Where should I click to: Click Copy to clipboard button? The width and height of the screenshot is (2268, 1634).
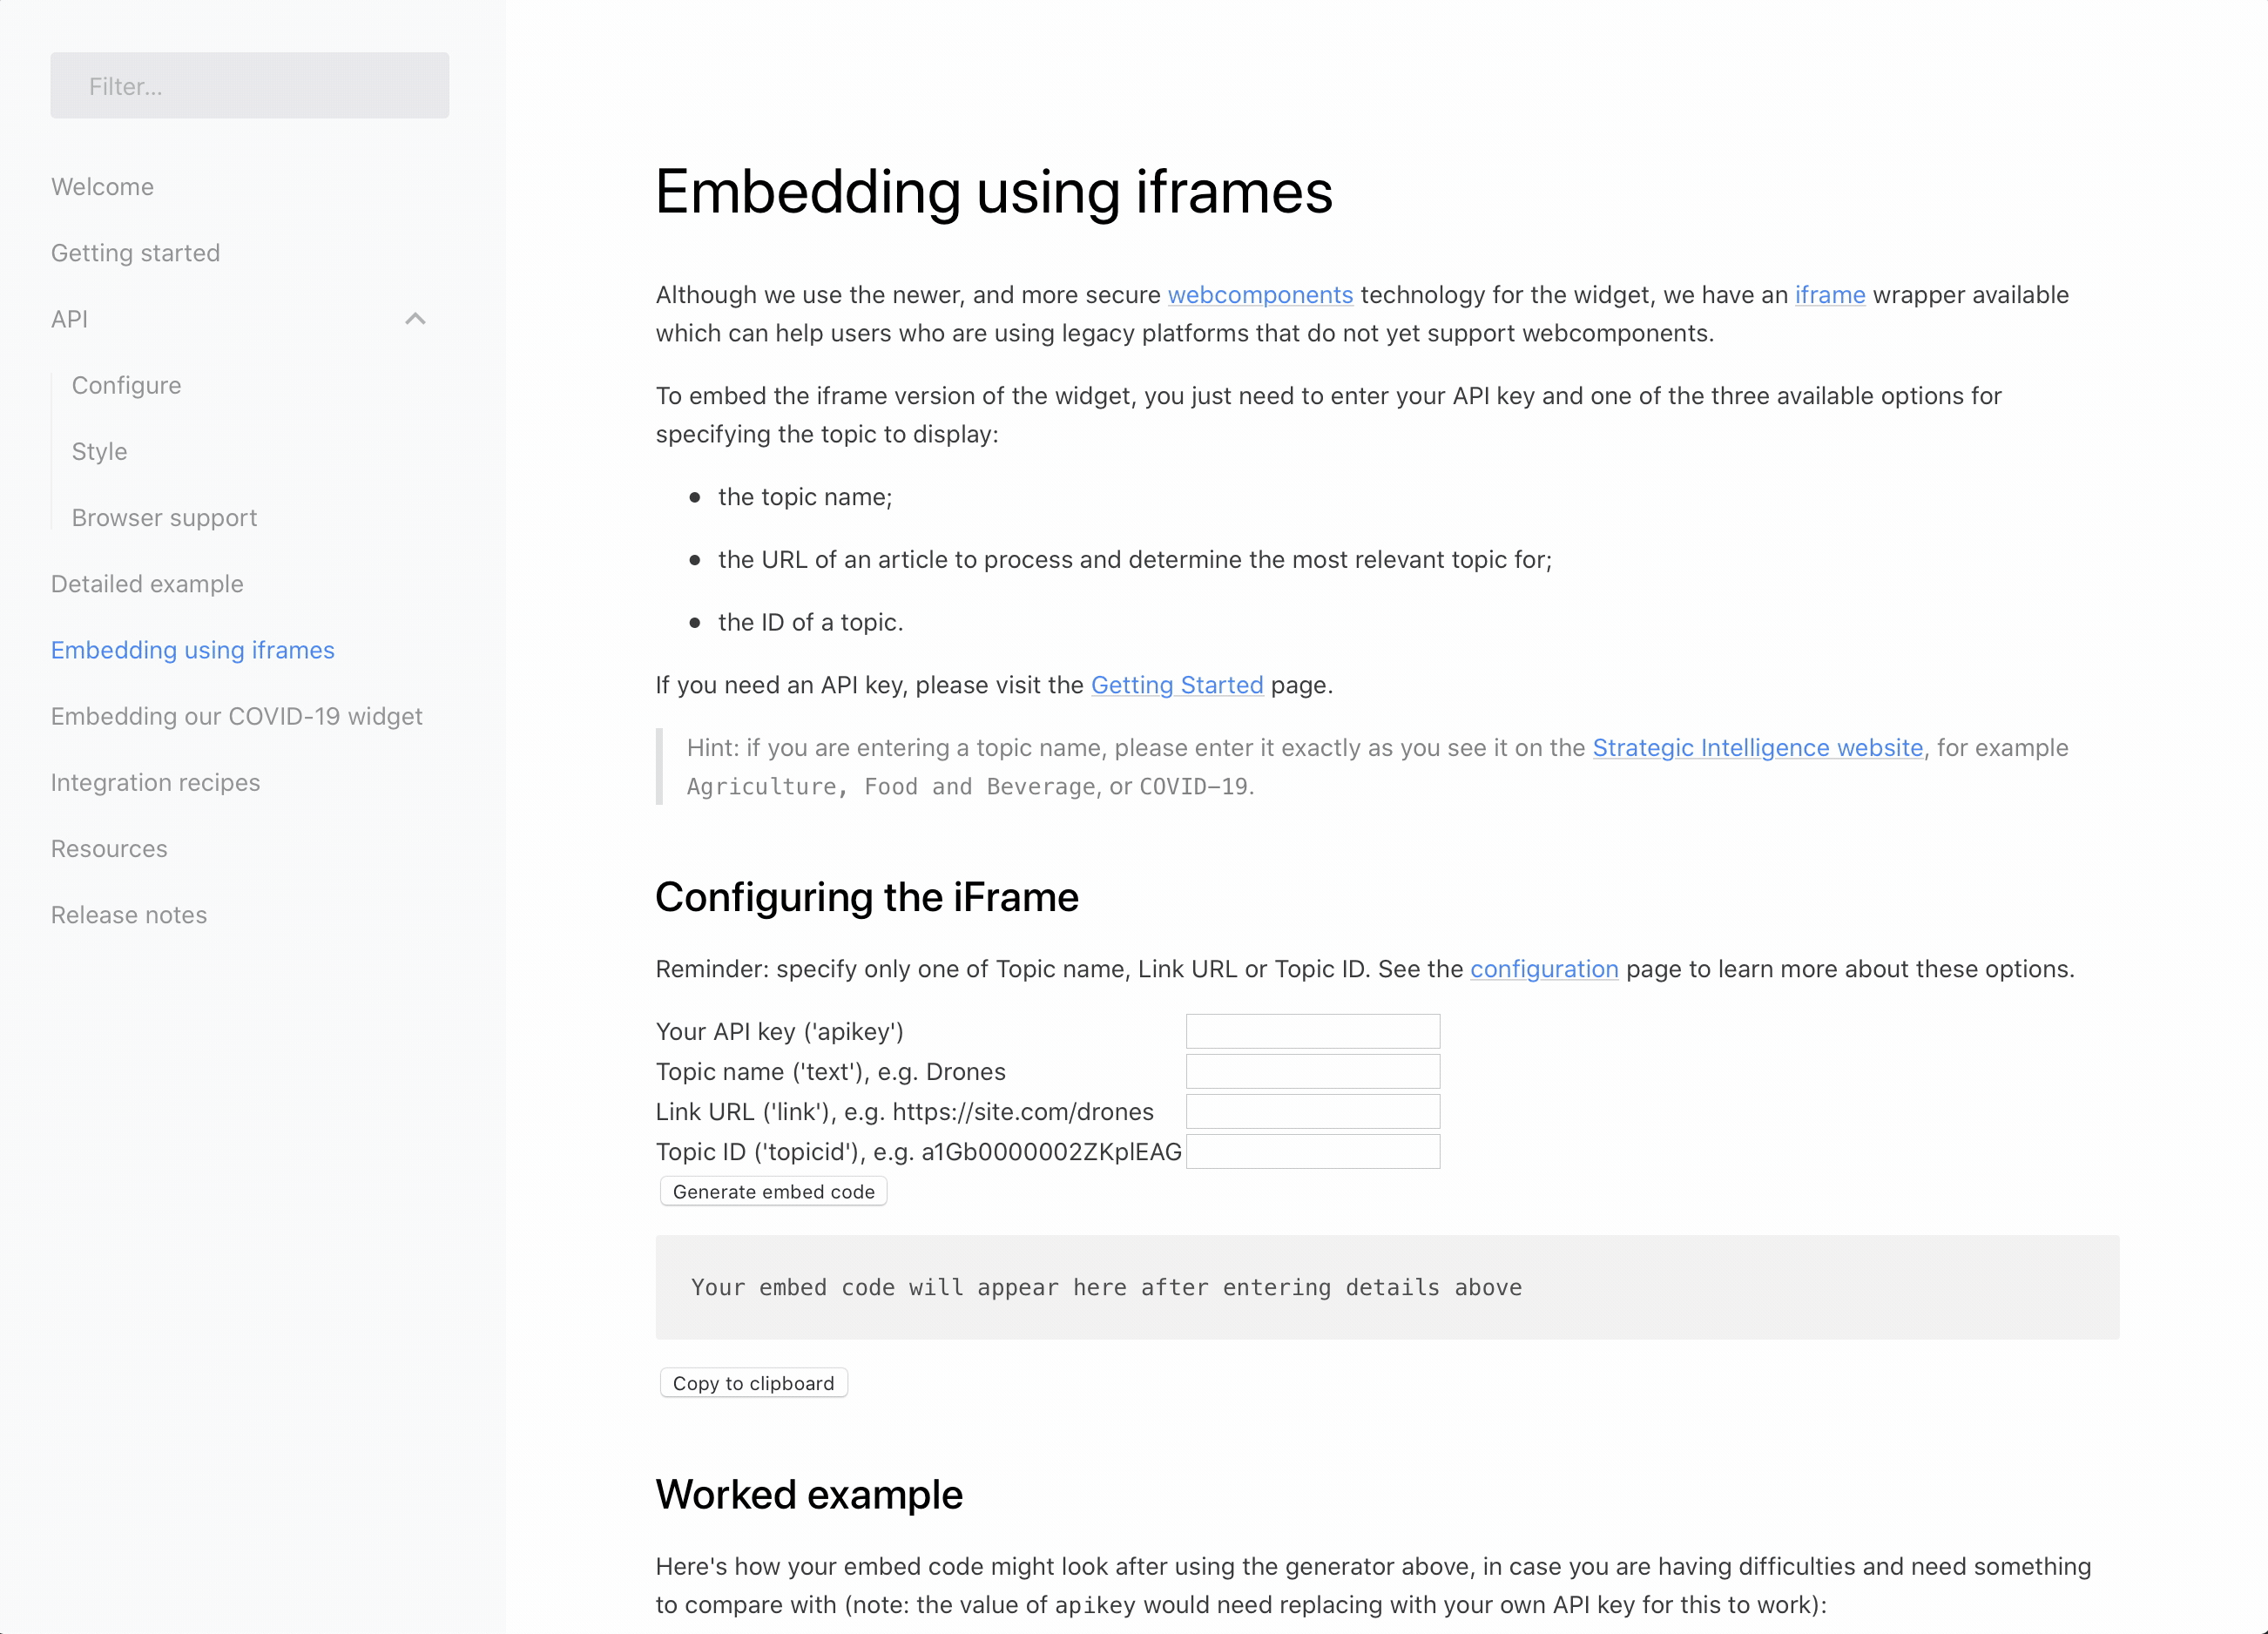[753, 1383]
